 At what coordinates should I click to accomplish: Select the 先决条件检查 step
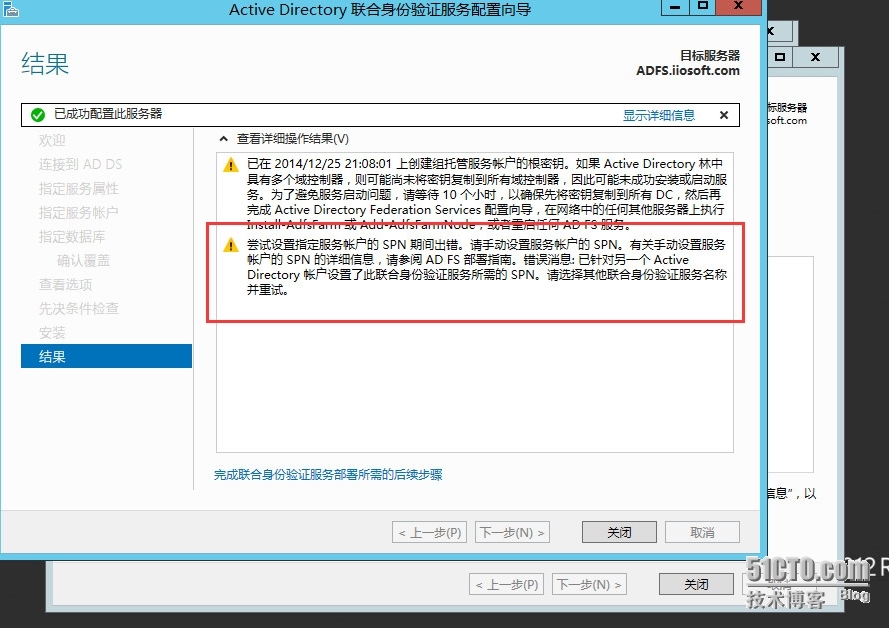[x=78, y=308]
